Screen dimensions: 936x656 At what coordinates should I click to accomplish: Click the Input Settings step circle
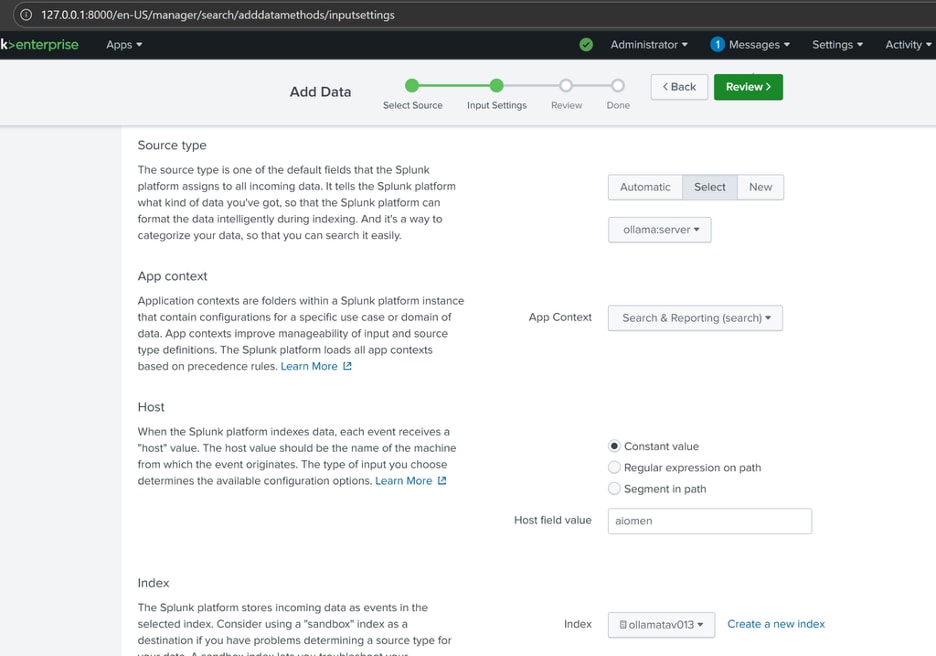(x=497, y=86)
